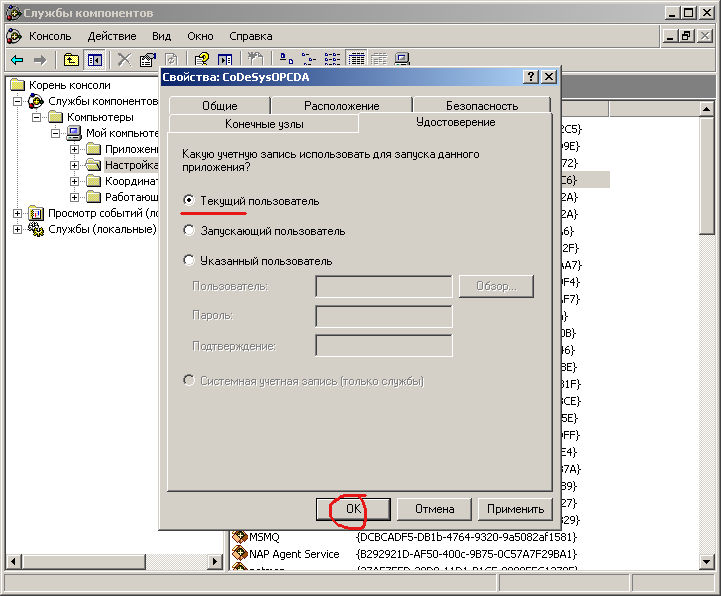This screenshot has height=596, width=721.
Task: Click the tree pane scroll-left arrow
Action: coord(14,562)
